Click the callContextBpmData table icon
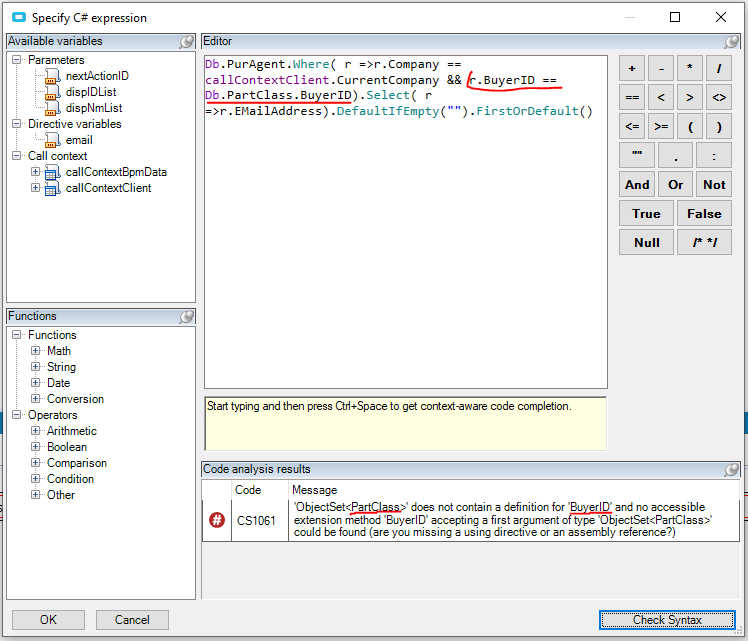Image resolution: width=748 pixels, height=641 pixels. point(52,172)
